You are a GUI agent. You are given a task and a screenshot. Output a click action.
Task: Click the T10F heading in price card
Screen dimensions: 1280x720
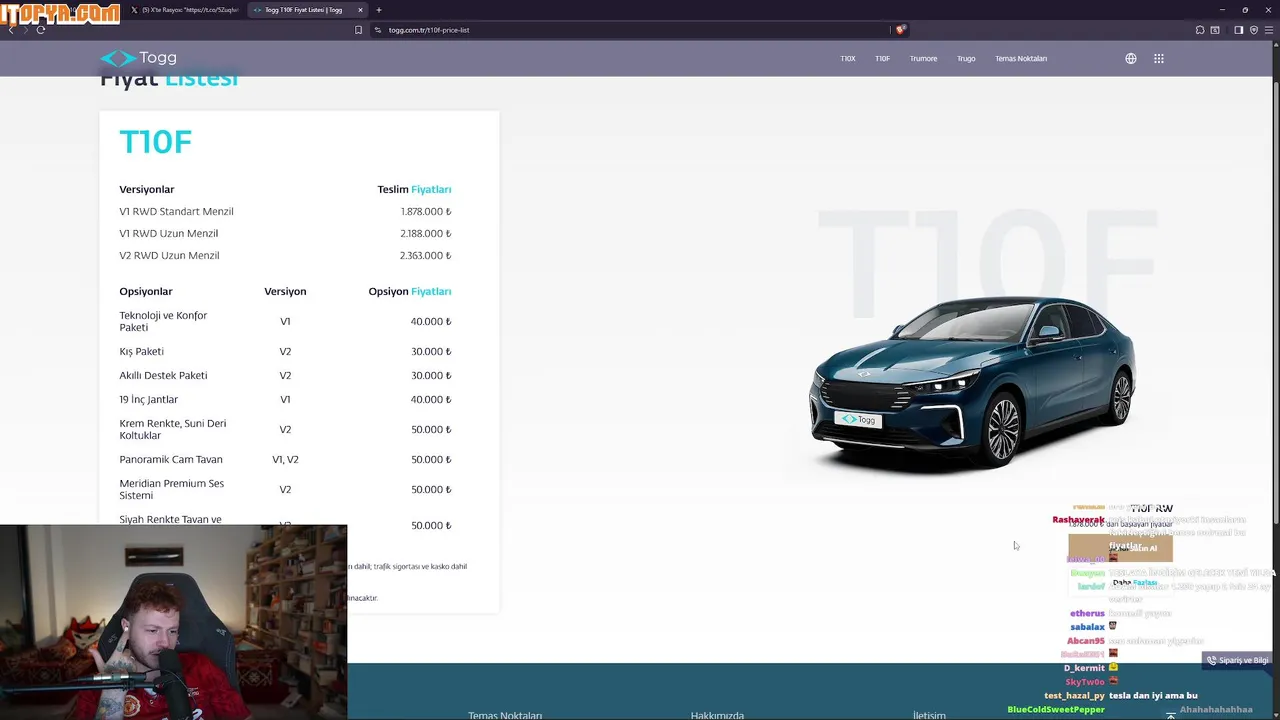tap(155, 142)
